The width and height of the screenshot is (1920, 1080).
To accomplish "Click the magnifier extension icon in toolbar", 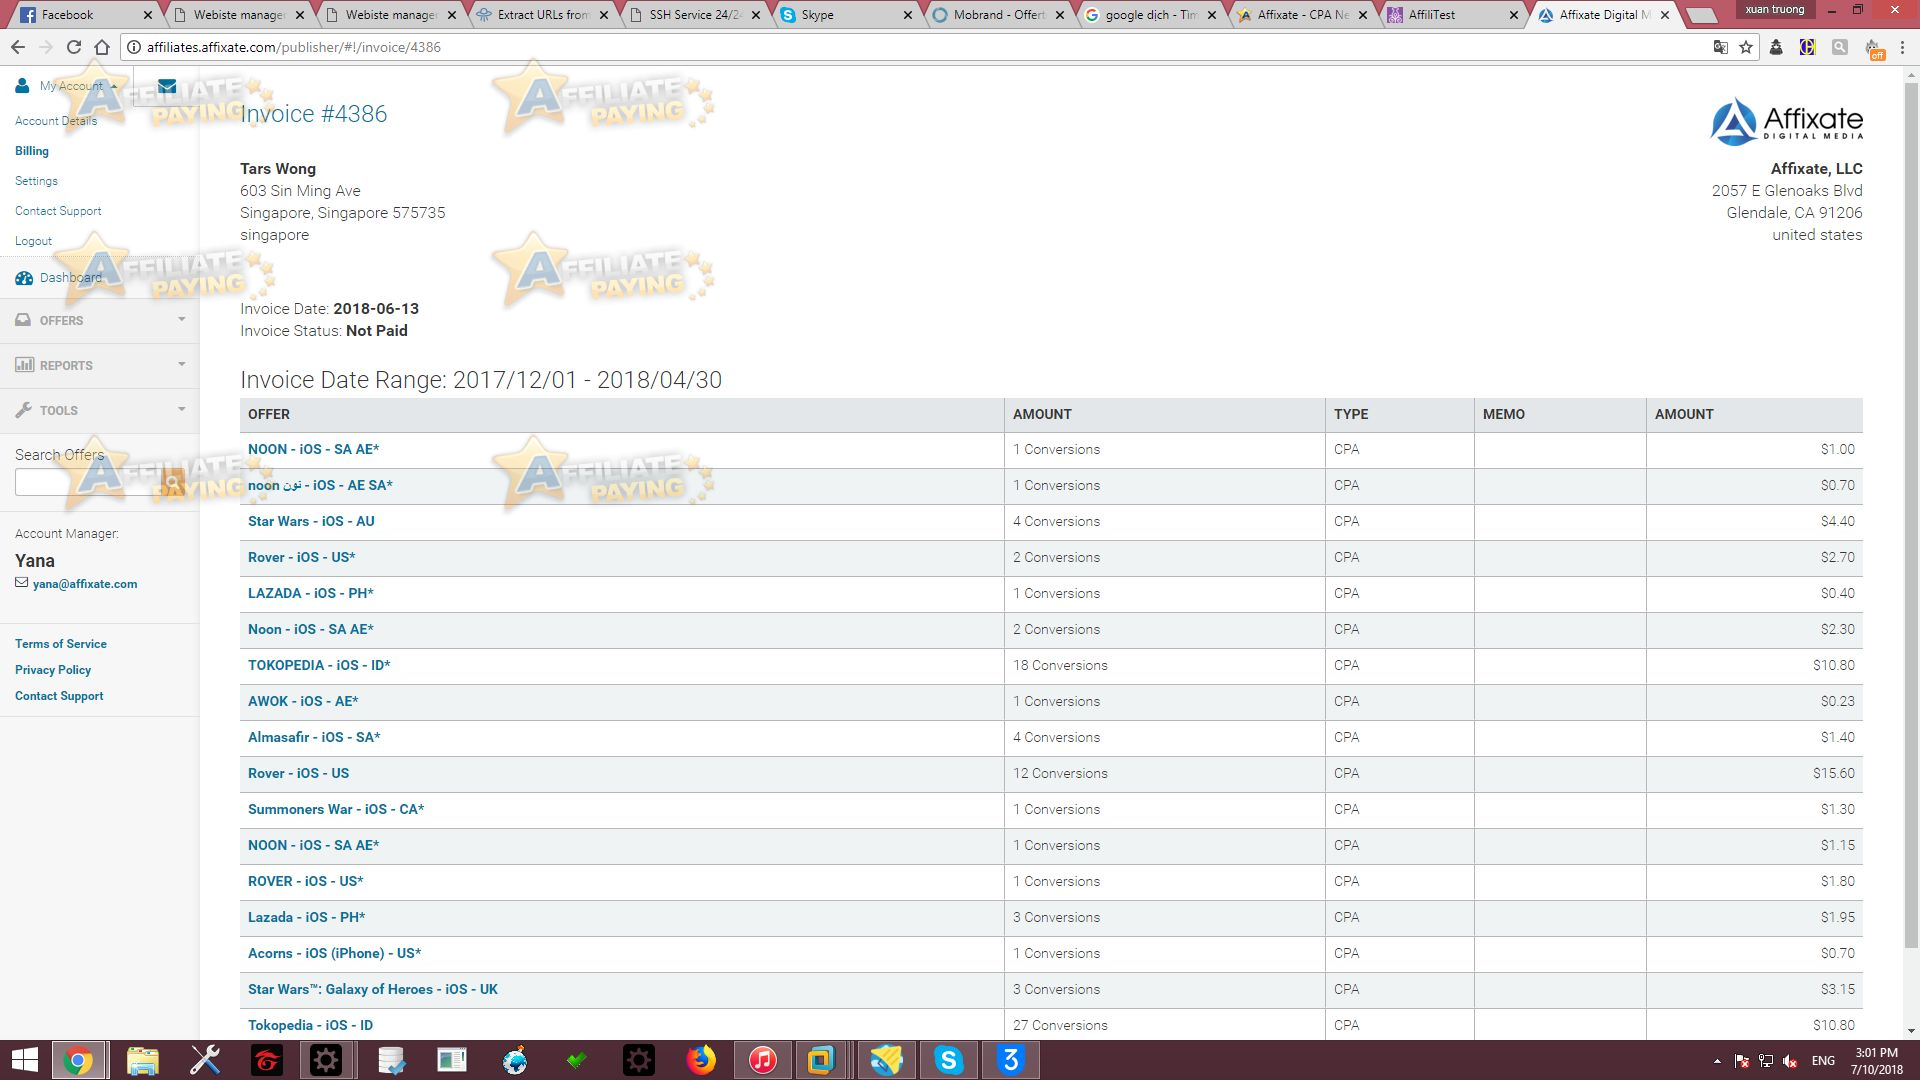I will [1839, 47].
